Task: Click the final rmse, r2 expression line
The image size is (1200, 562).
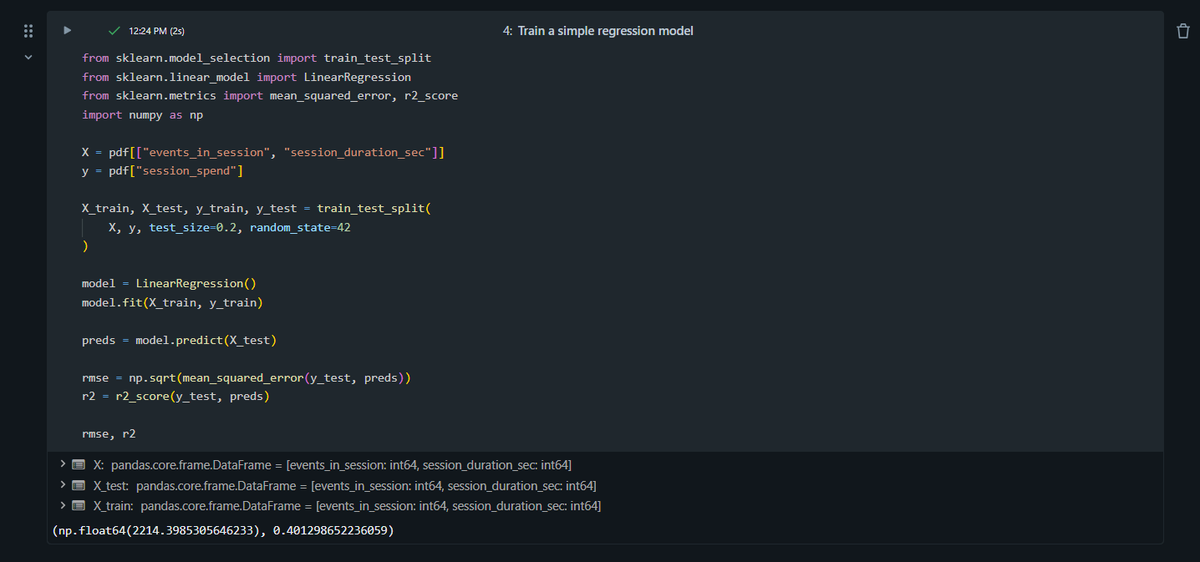Action: tap(109, 435)
